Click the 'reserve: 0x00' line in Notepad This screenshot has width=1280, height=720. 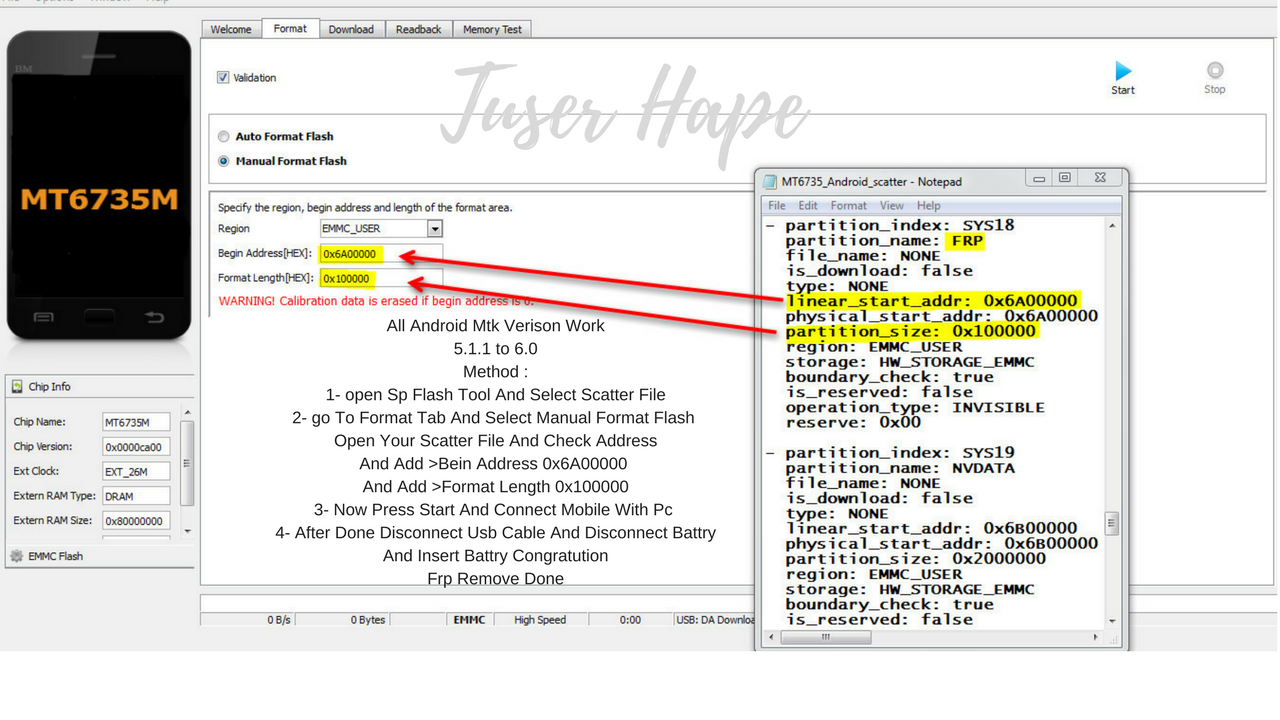[853, 422]
